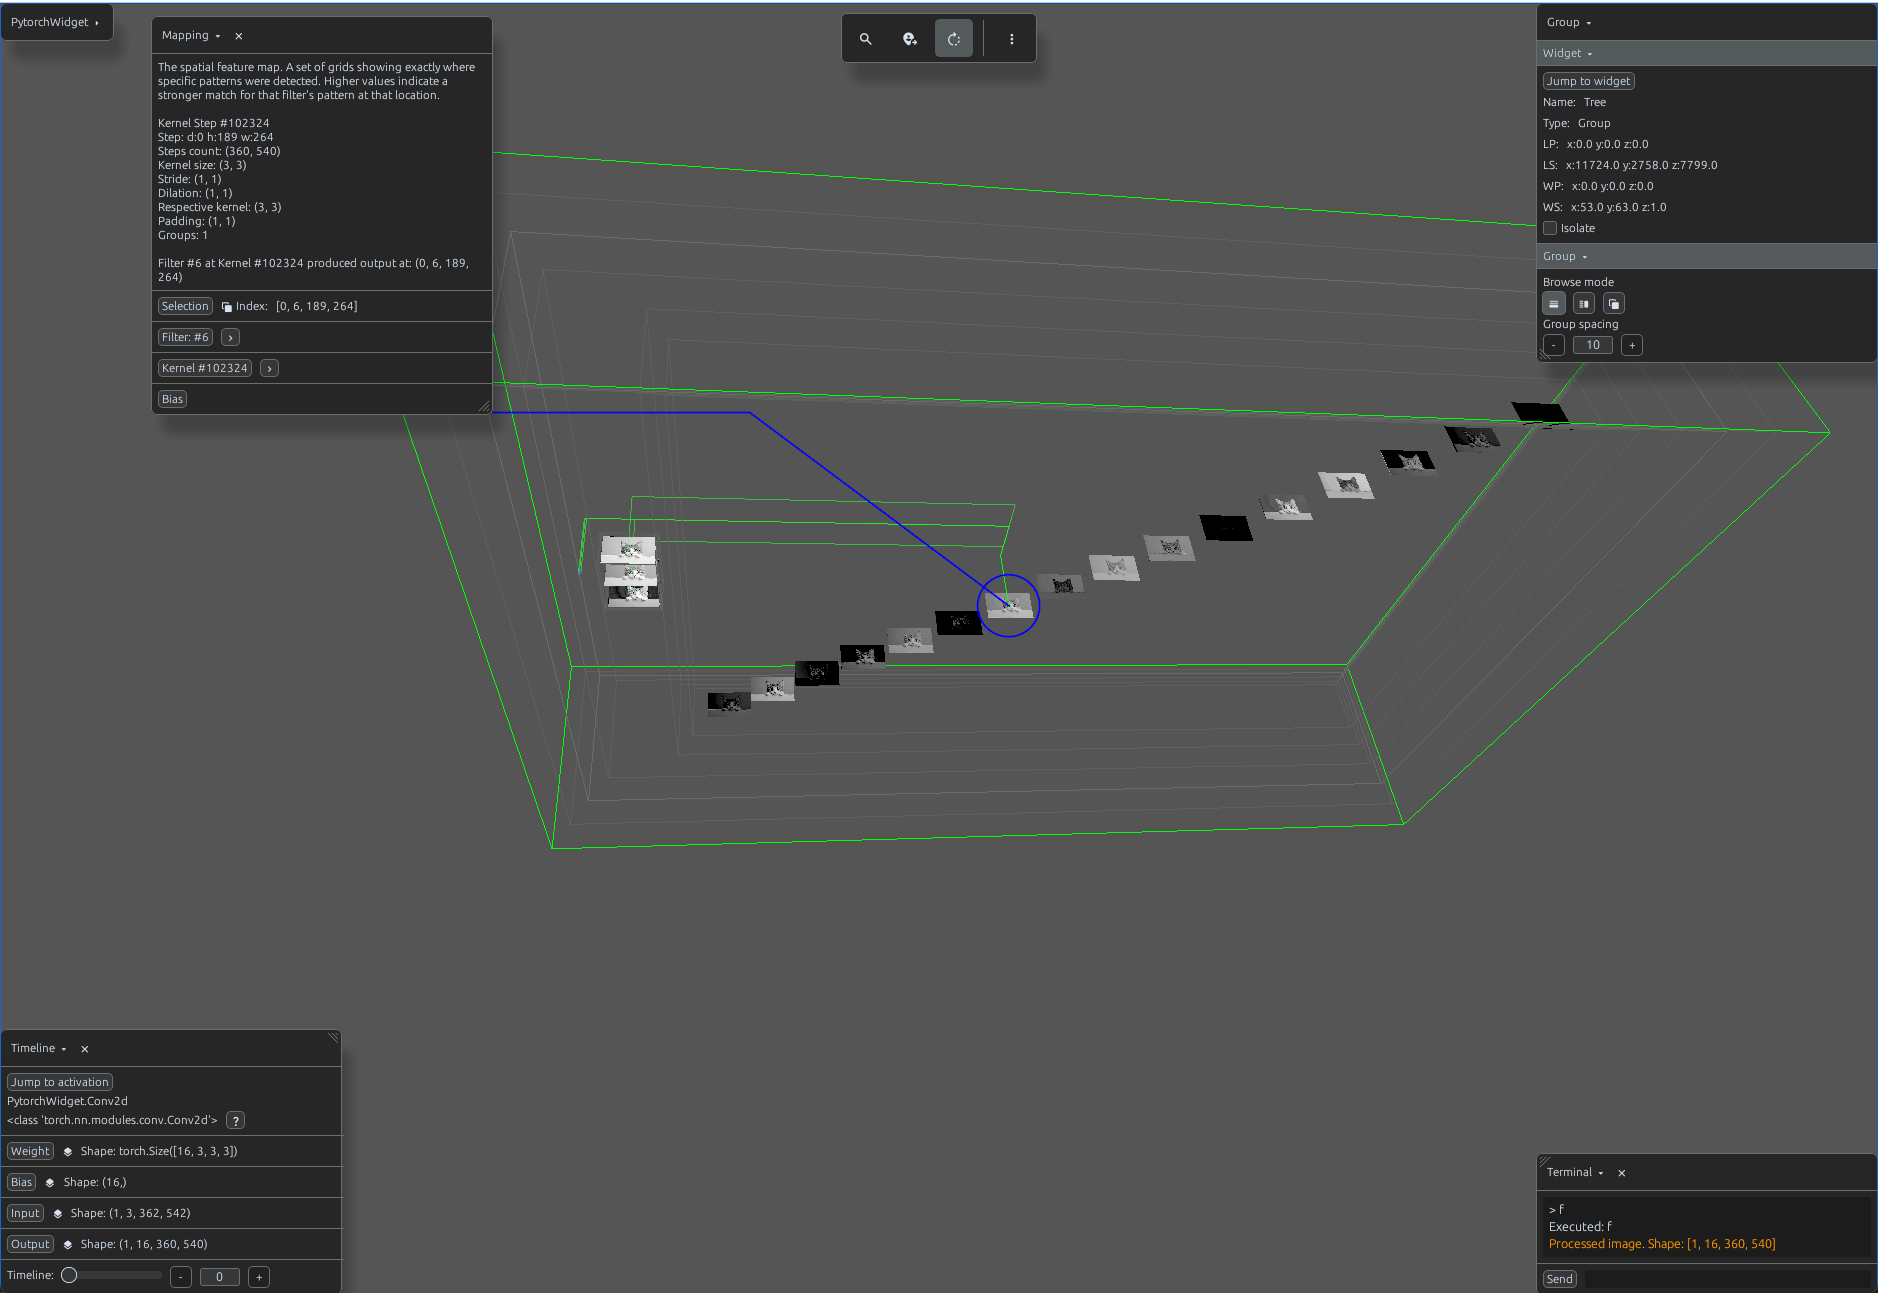1878x1293 pixels.
Task: Click the 'Kernel Step #102324' text
Action: [x=214, y=124]
